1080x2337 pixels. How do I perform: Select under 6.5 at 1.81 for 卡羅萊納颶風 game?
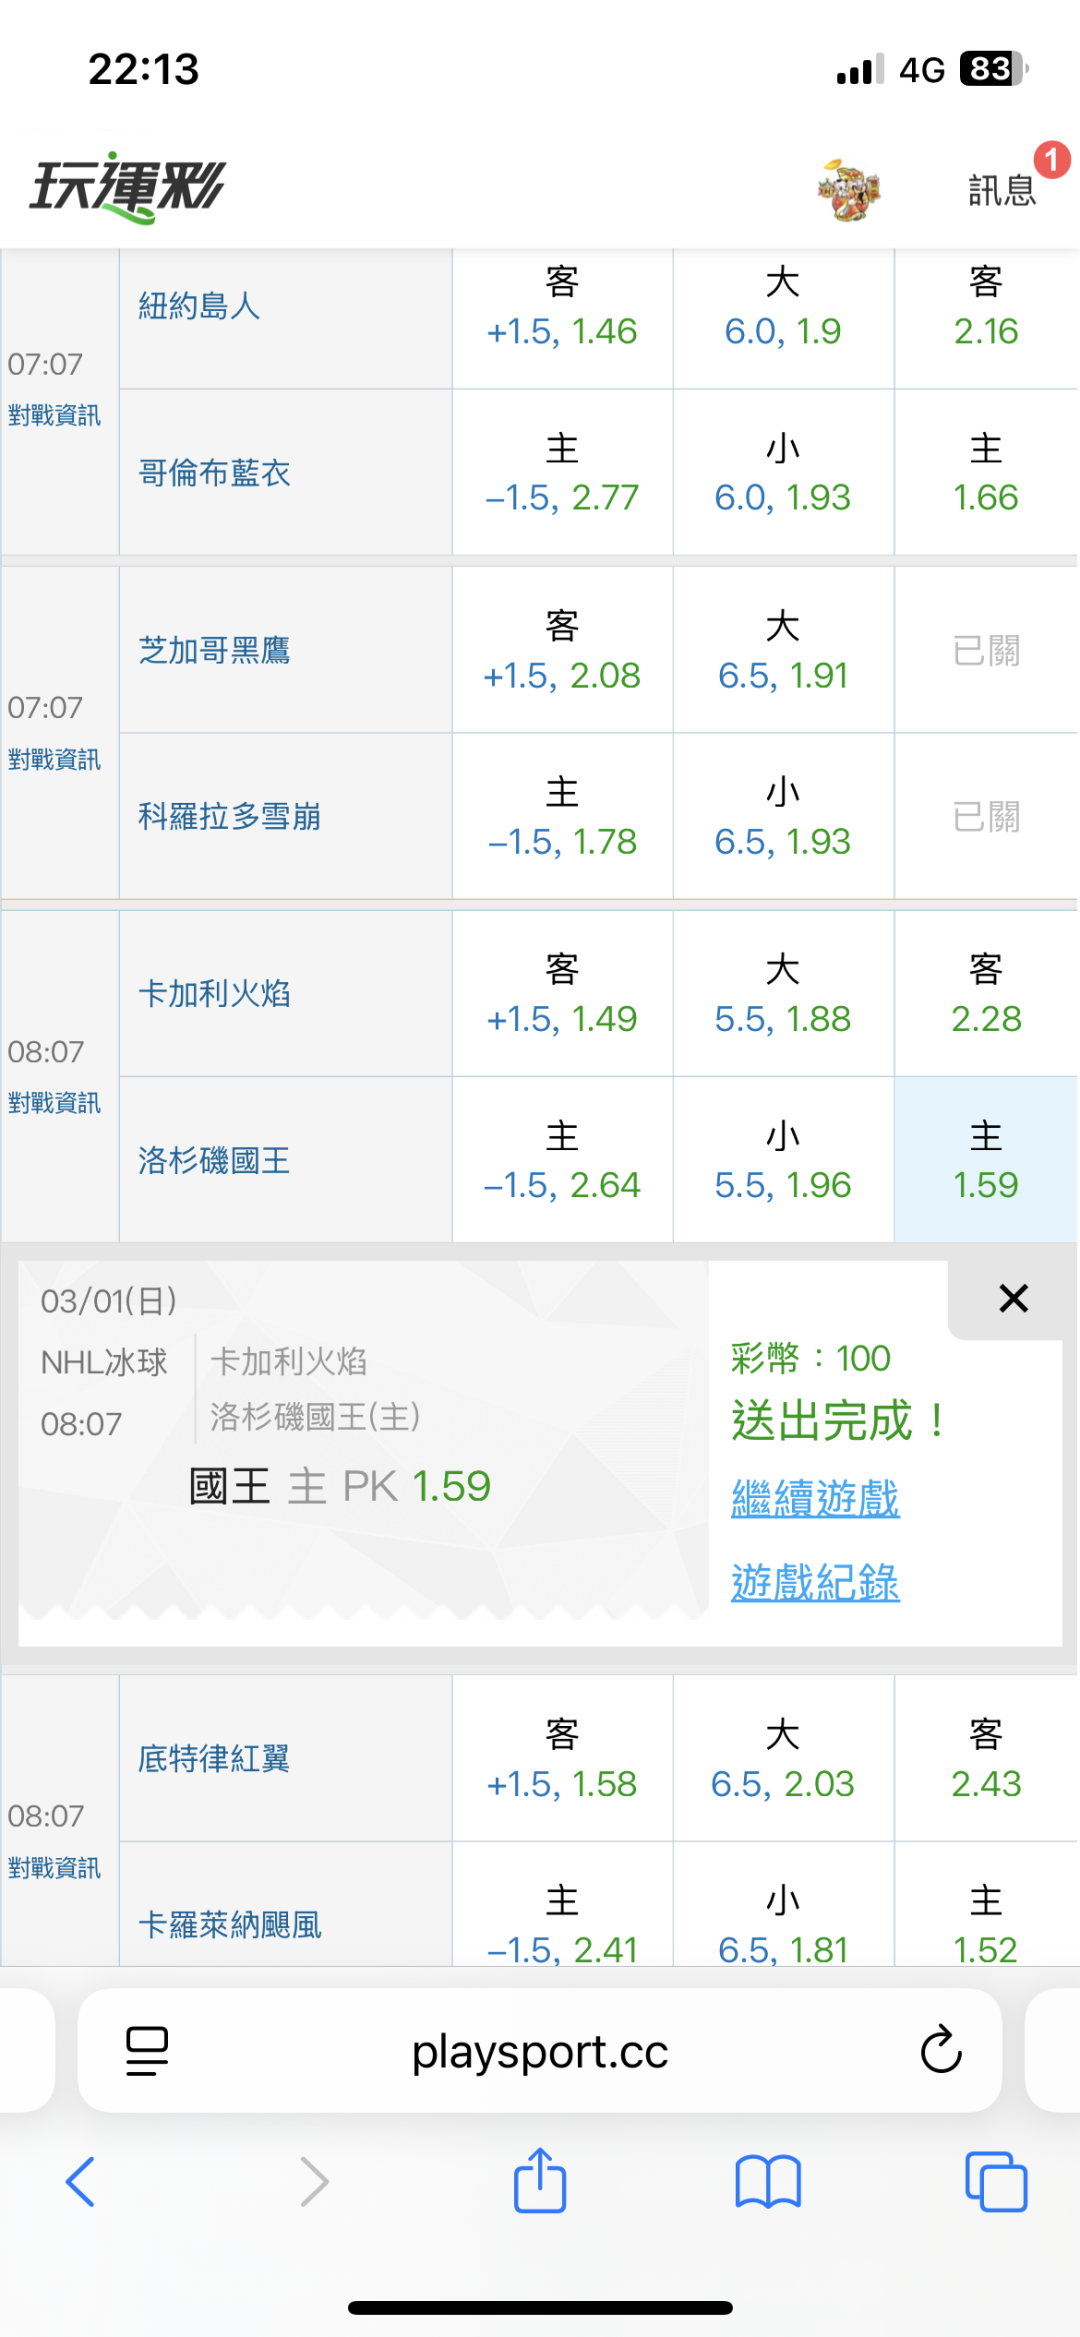tap(783, 1925)
